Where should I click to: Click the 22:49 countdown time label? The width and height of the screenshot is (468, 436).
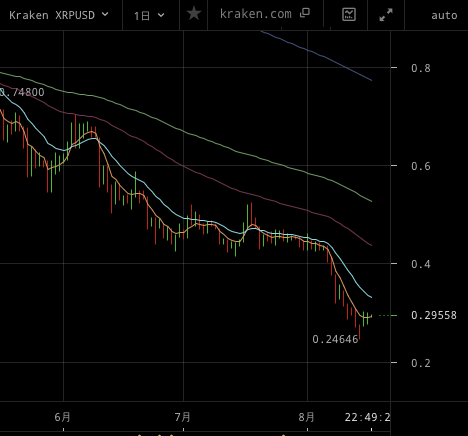[x=367, y=417]
